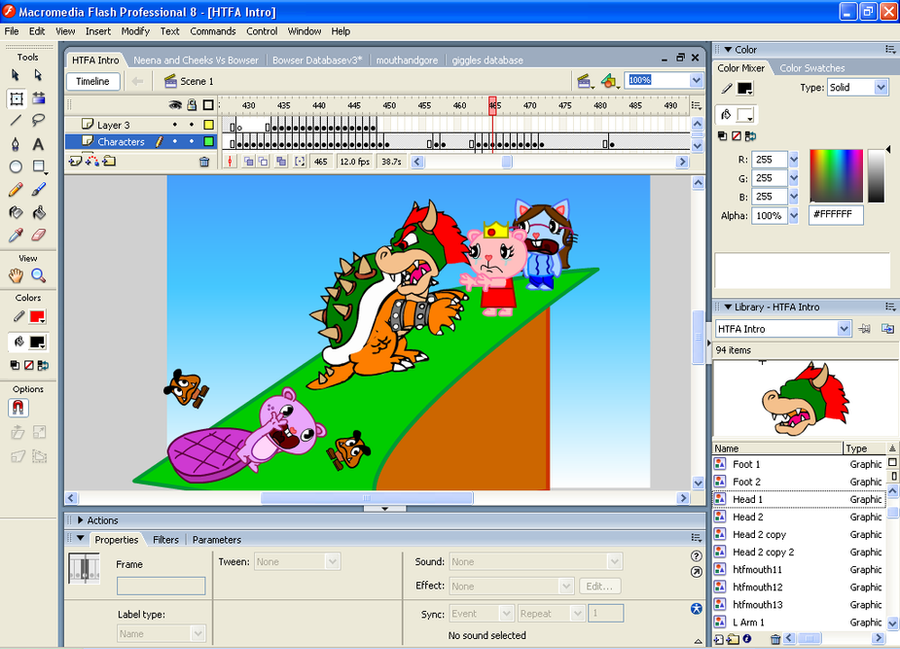Screen dimensions: 900x649
Task: Select the Hand tool
Action: (x=15, y=276)
